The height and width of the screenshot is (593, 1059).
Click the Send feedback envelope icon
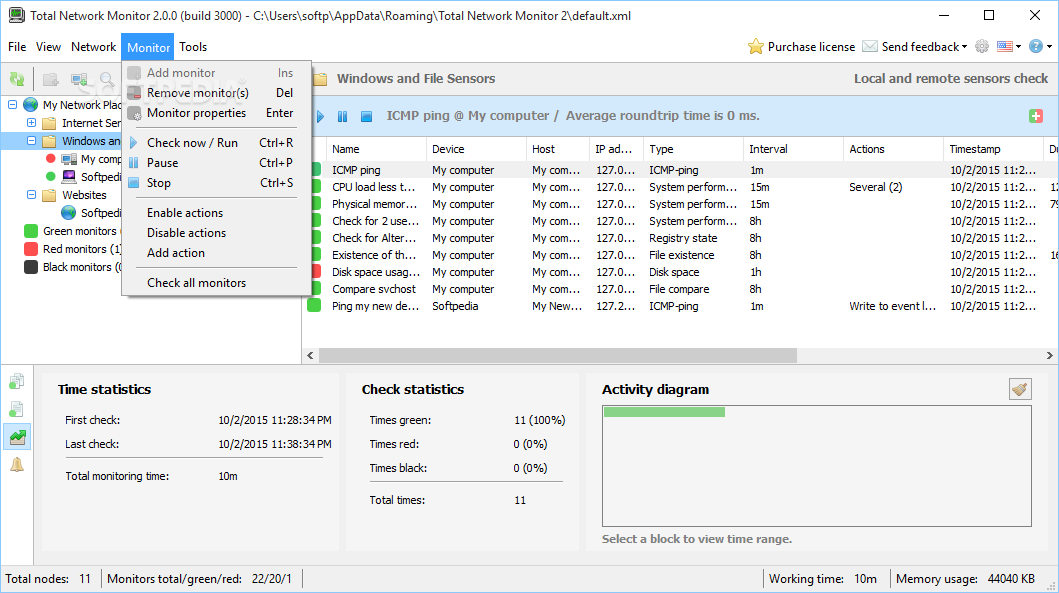coord(870,47)
